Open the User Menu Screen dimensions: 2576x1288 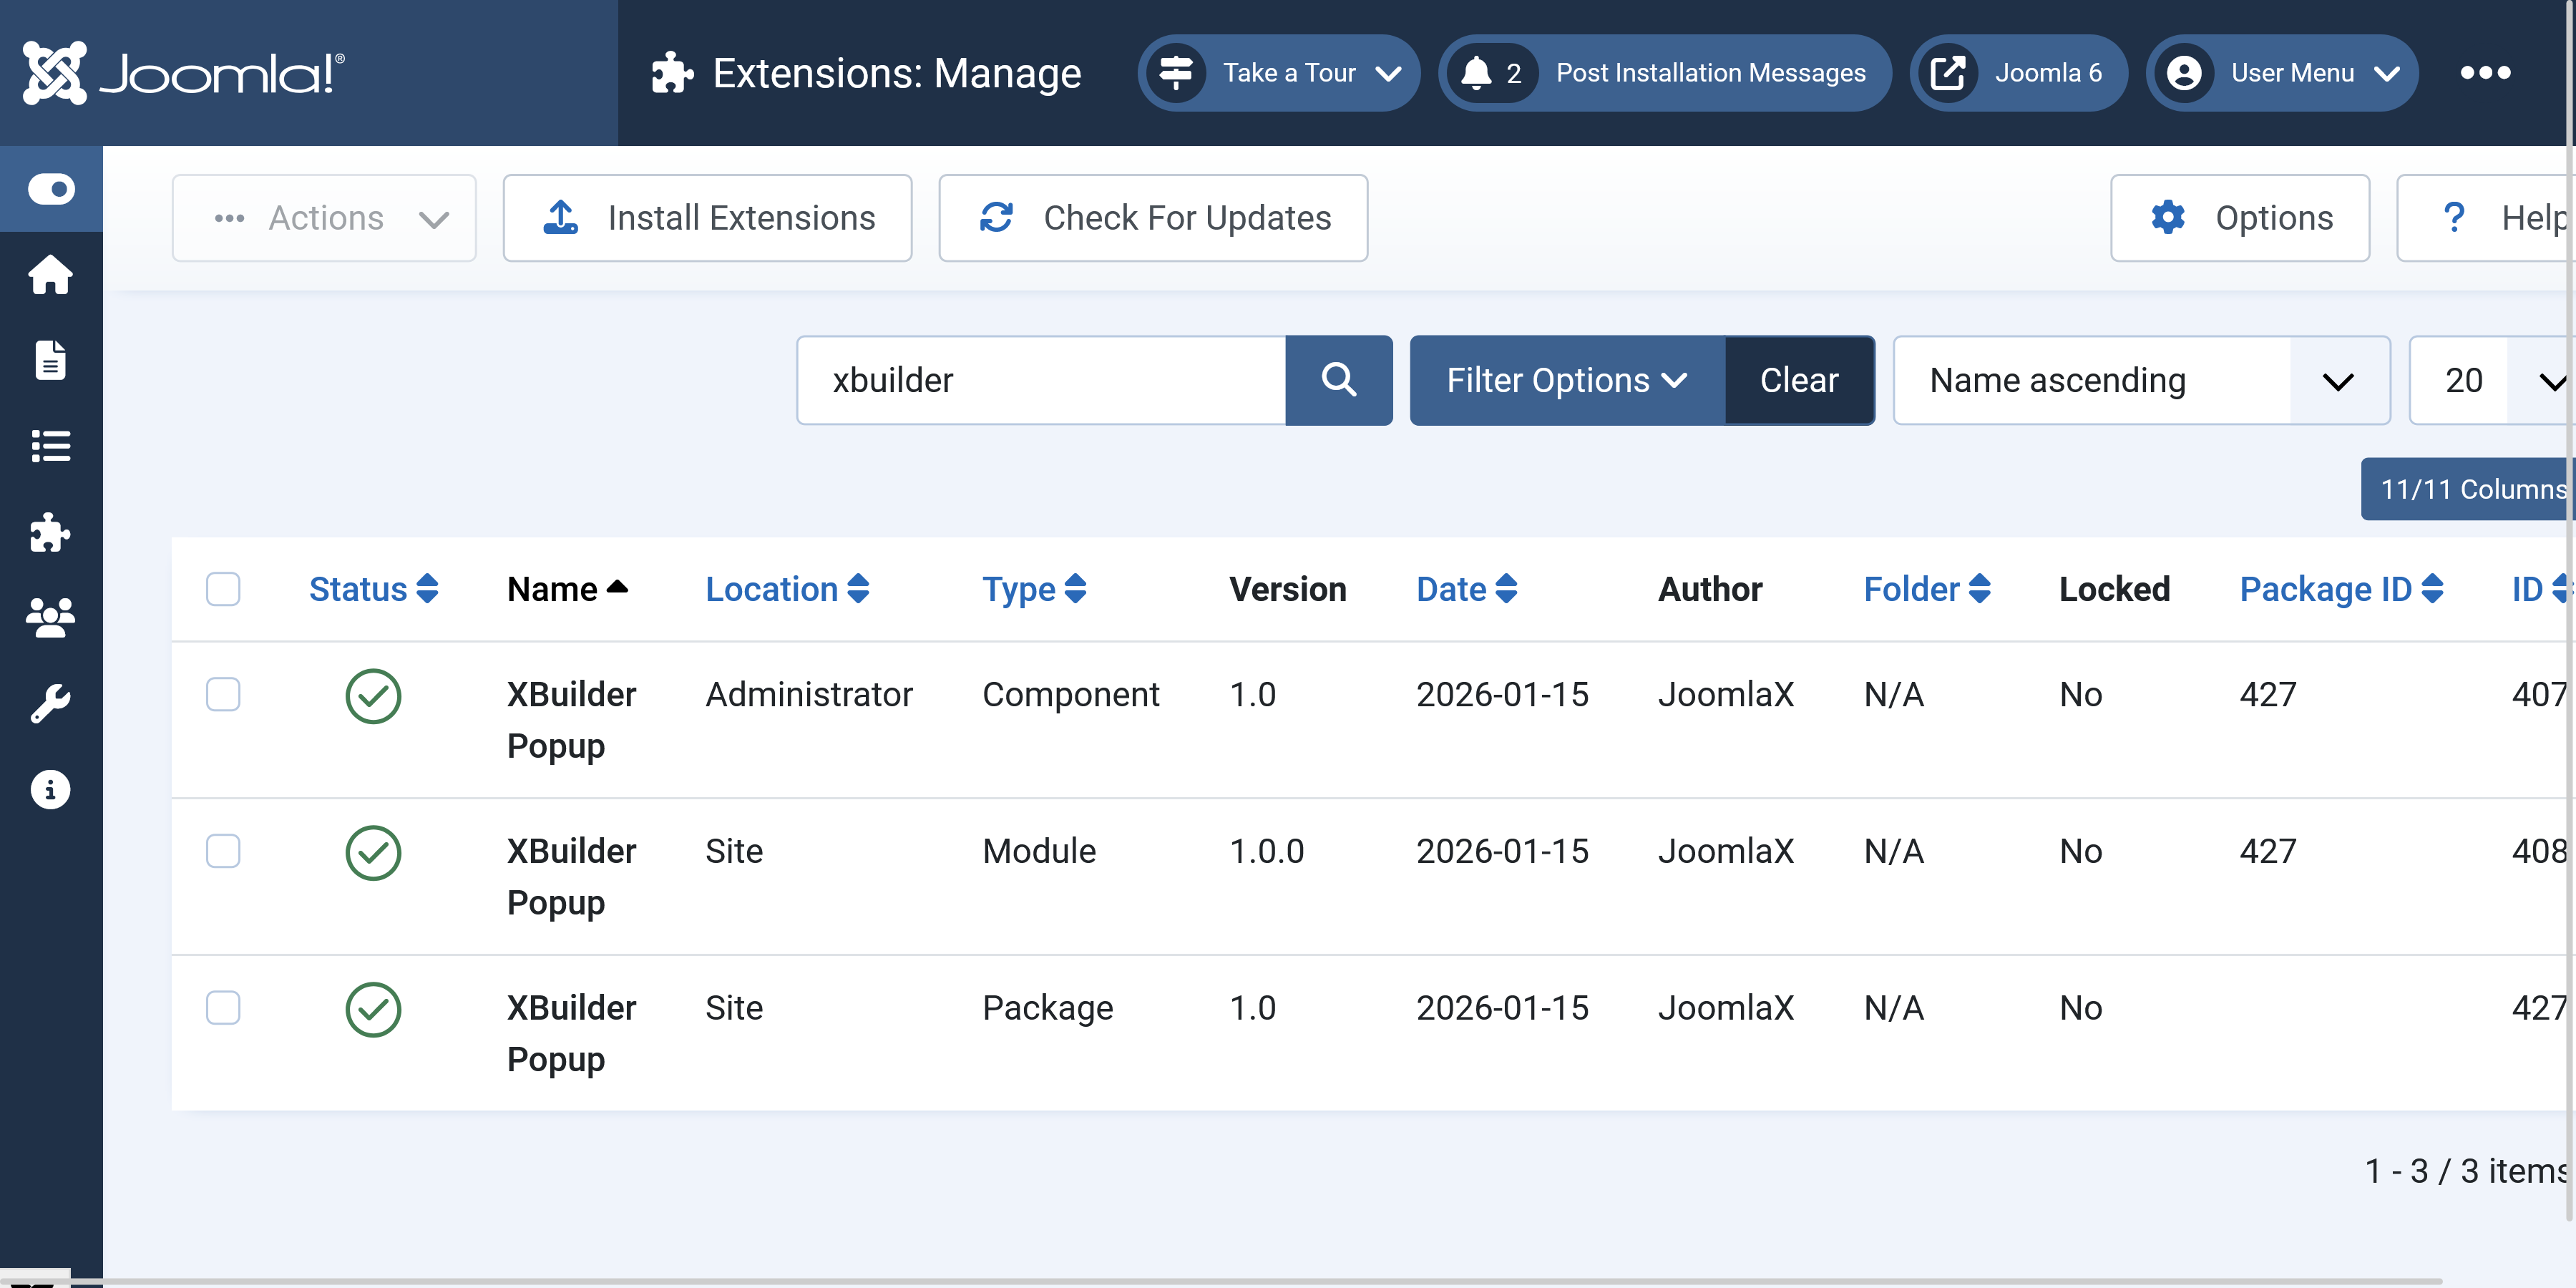point(2282,73)
